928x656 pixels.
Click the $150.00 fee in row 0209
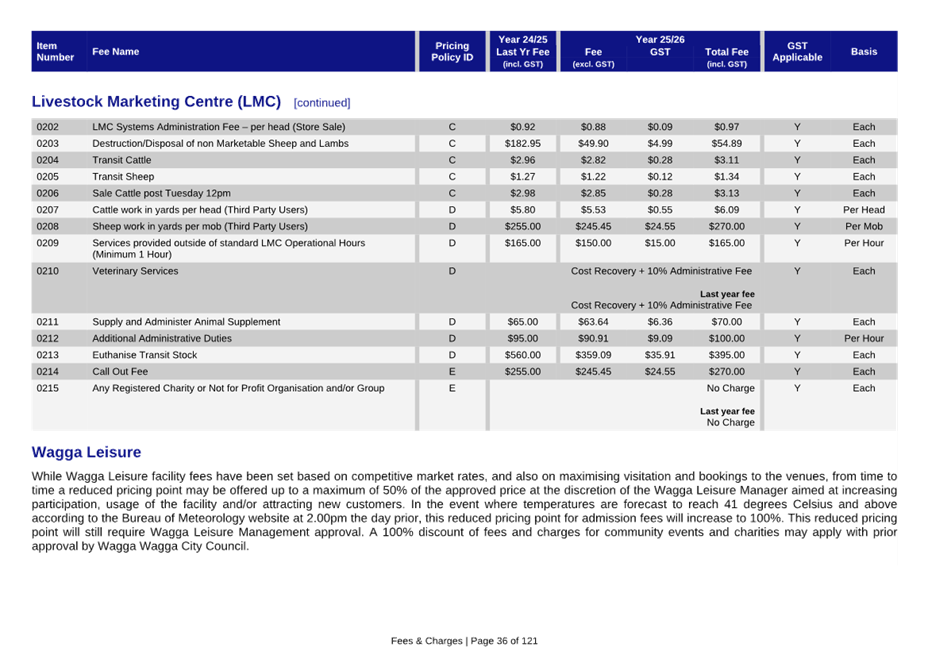click(x=593, y=243)
